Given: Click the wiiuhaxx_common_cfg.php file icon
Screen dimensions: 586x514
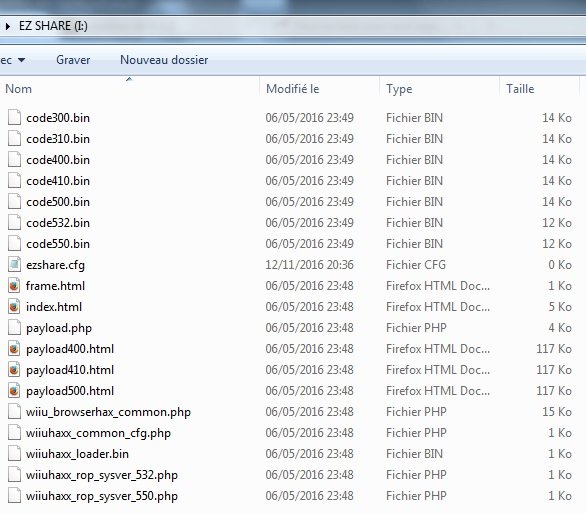Looking at the screenshot, I should point(14,433).
